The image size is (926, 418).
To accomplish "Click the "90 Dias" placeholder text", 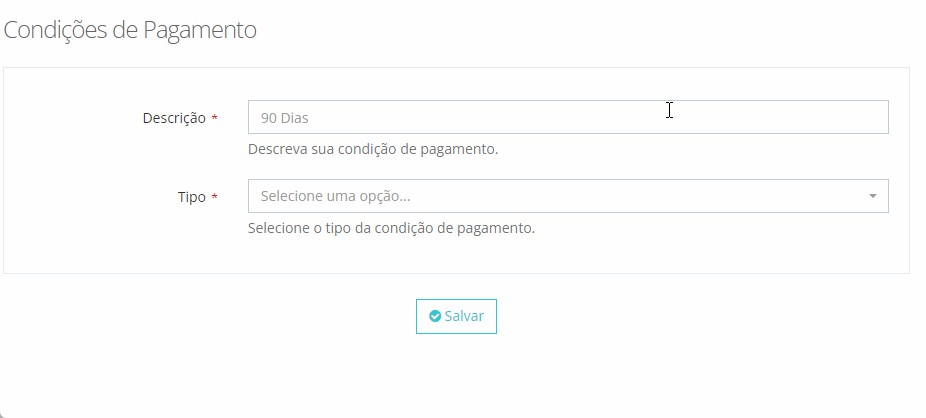I will click(x=285, y=118).
